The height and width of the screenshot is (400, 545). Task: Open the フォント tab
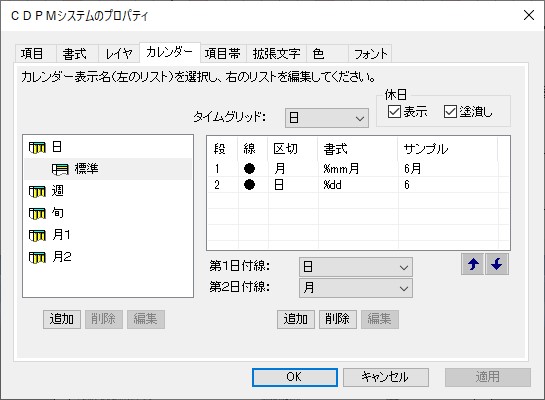click(371, 54)
